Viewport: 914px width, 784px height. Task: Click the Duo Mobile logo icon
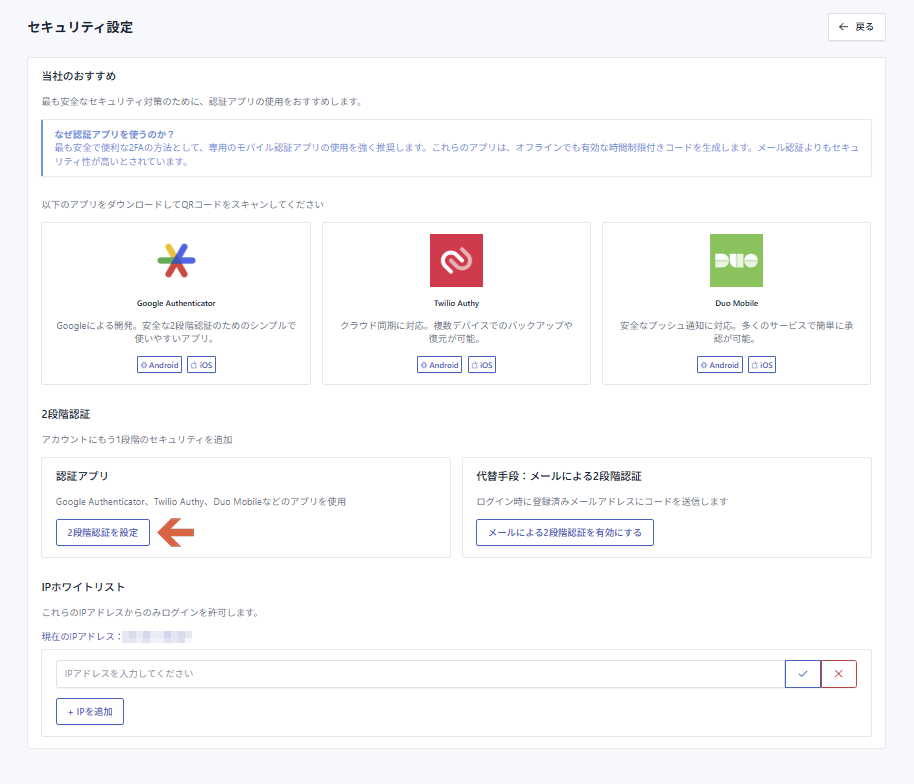[736, 260]
